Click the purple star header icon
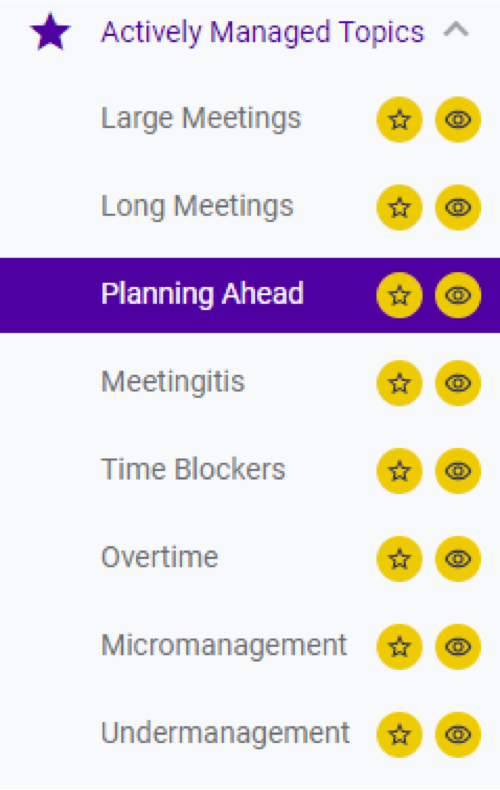The height and width of the screenshot is (790, 500). pos(50,32)
